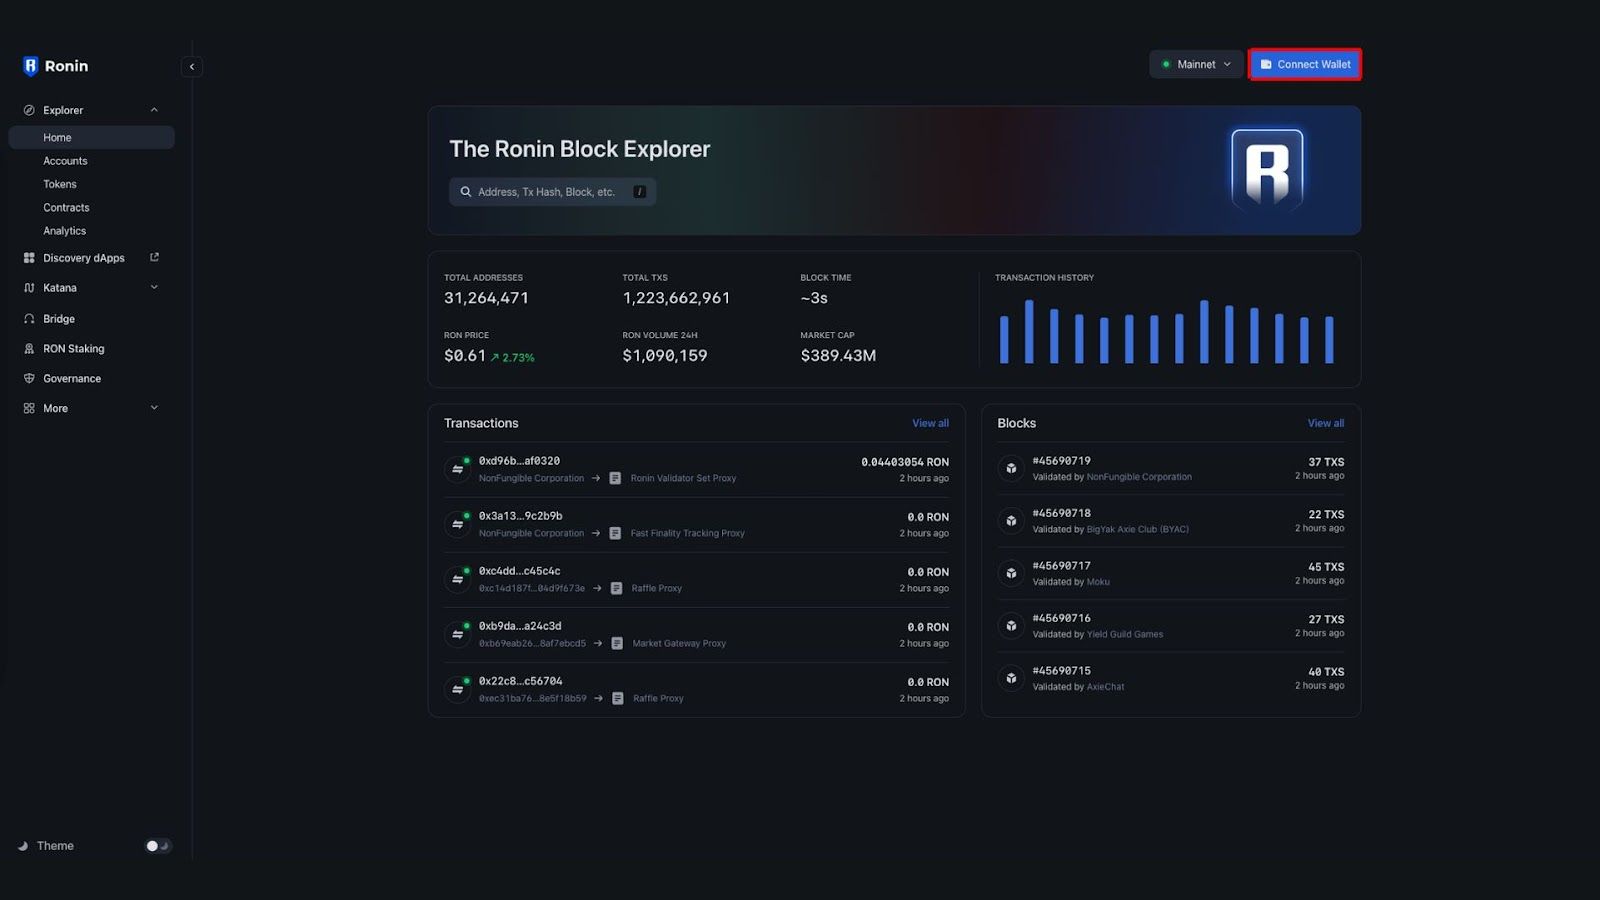The height and width of the screenshot is (900, 1600).
Task: Open Contracts in the sidebar
Action: [x=66, y=208]
